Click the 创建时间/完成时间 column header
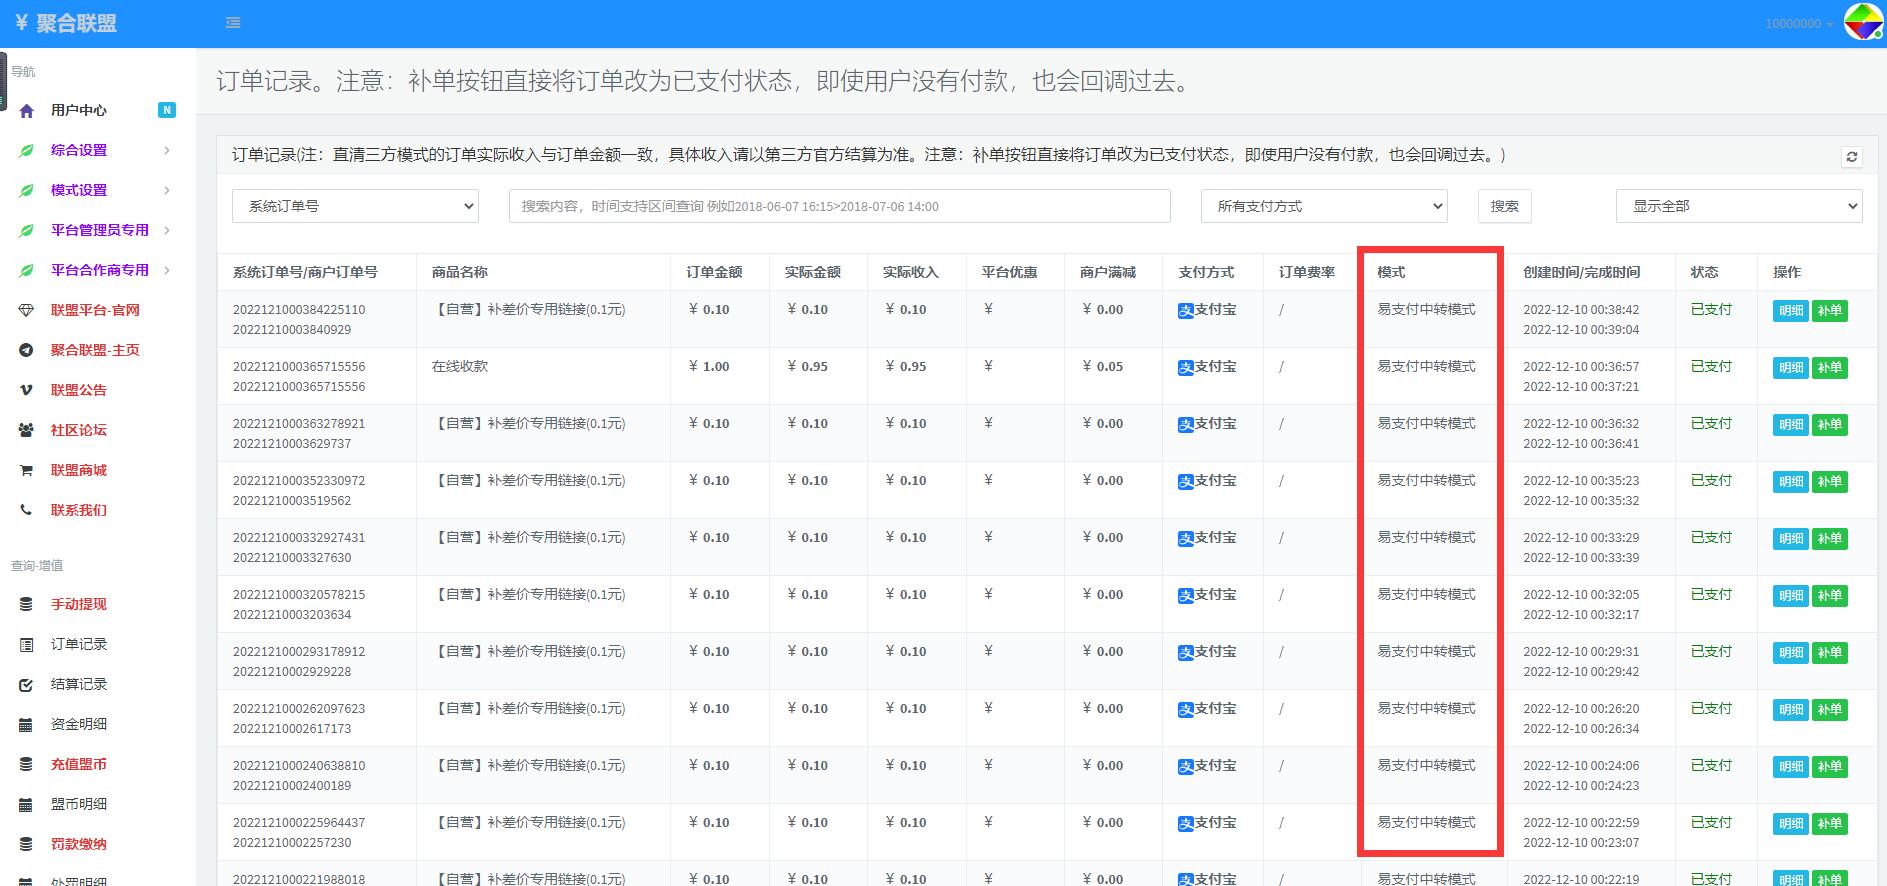Image resolution: width=1887 pixels, height=886 pixels. click(x=1581, y=272)
